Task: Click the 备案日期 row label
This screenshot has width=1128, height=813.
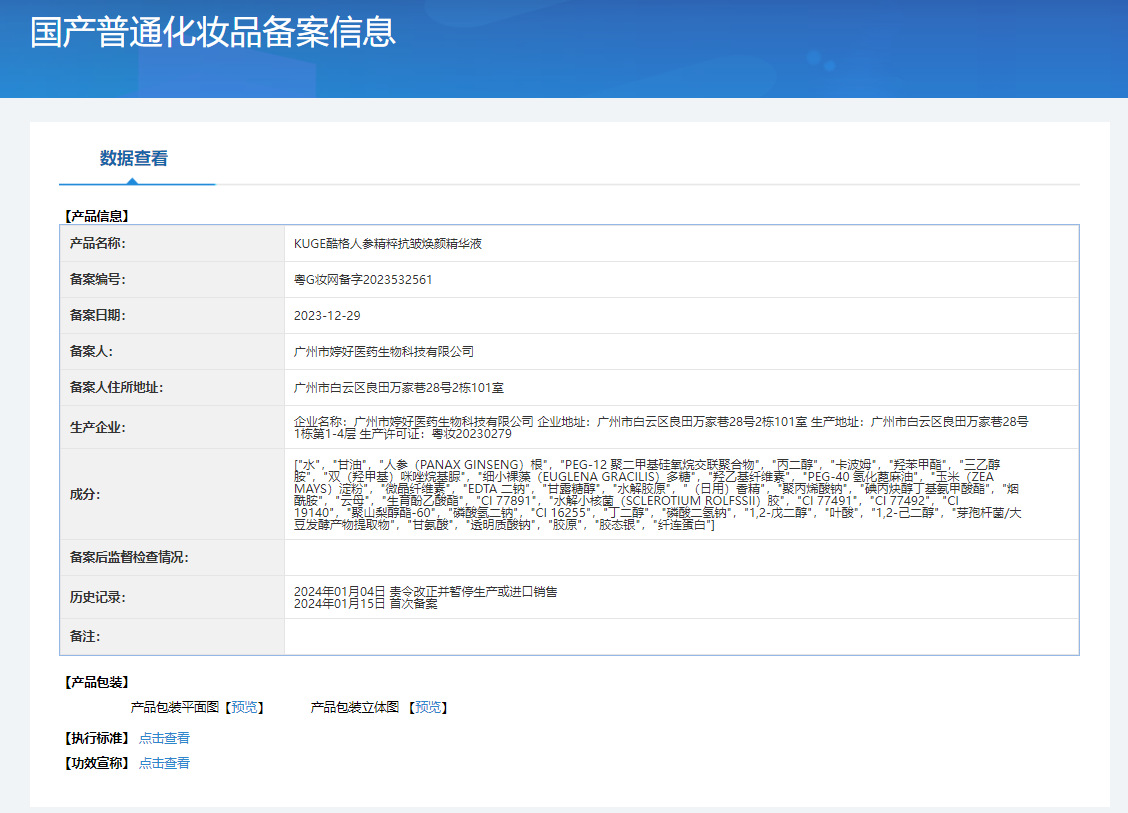Action: 98,316
